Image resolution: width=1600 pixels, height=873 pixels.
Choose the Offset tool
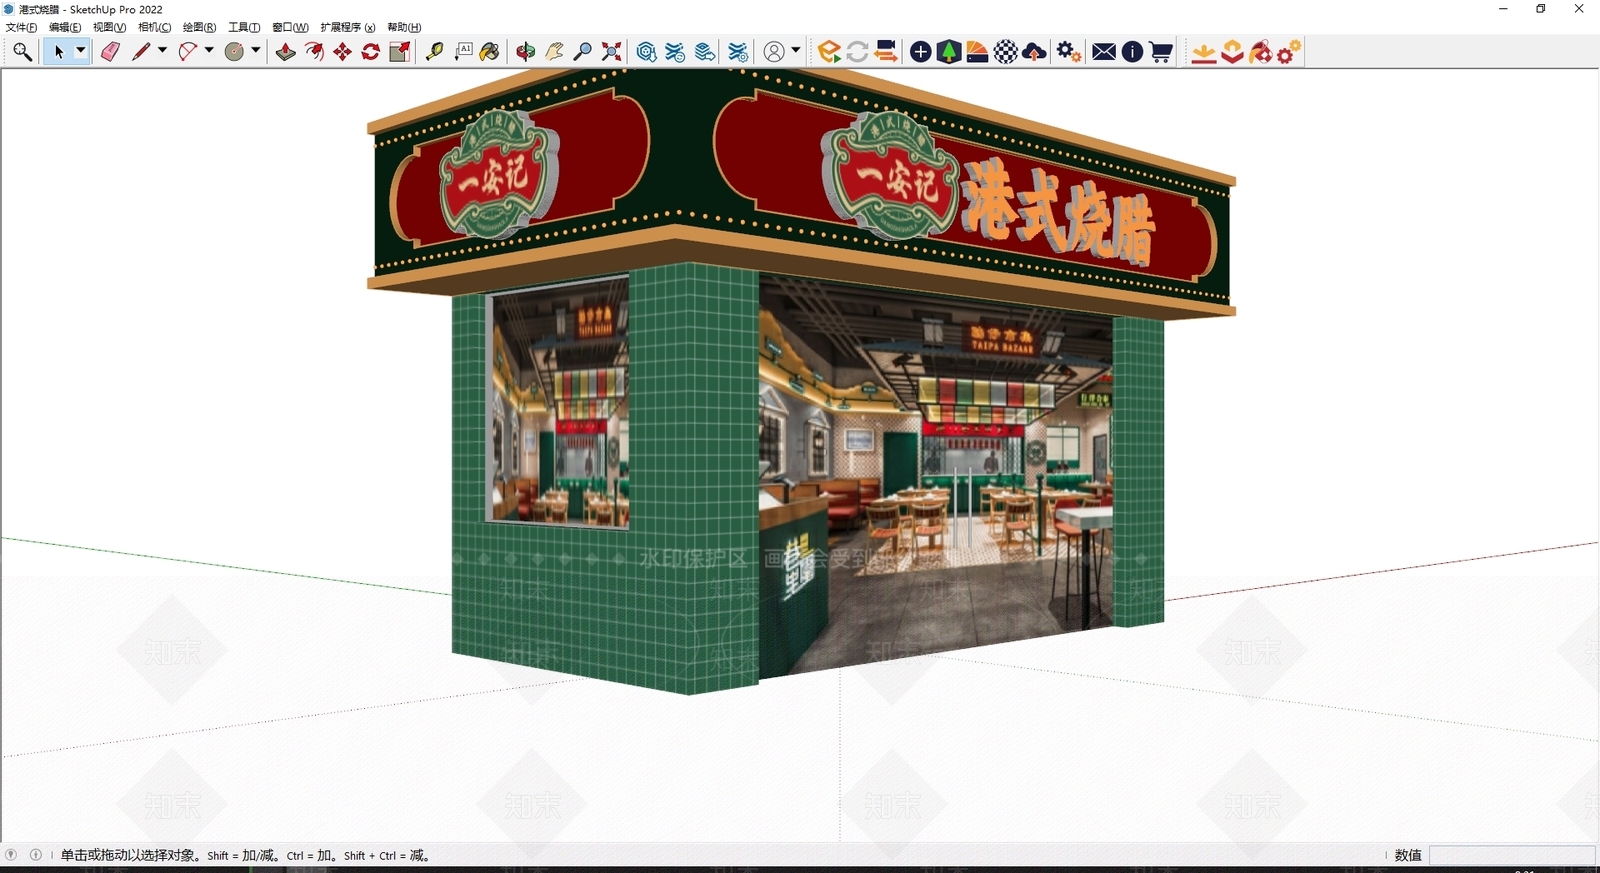(314, 52)
